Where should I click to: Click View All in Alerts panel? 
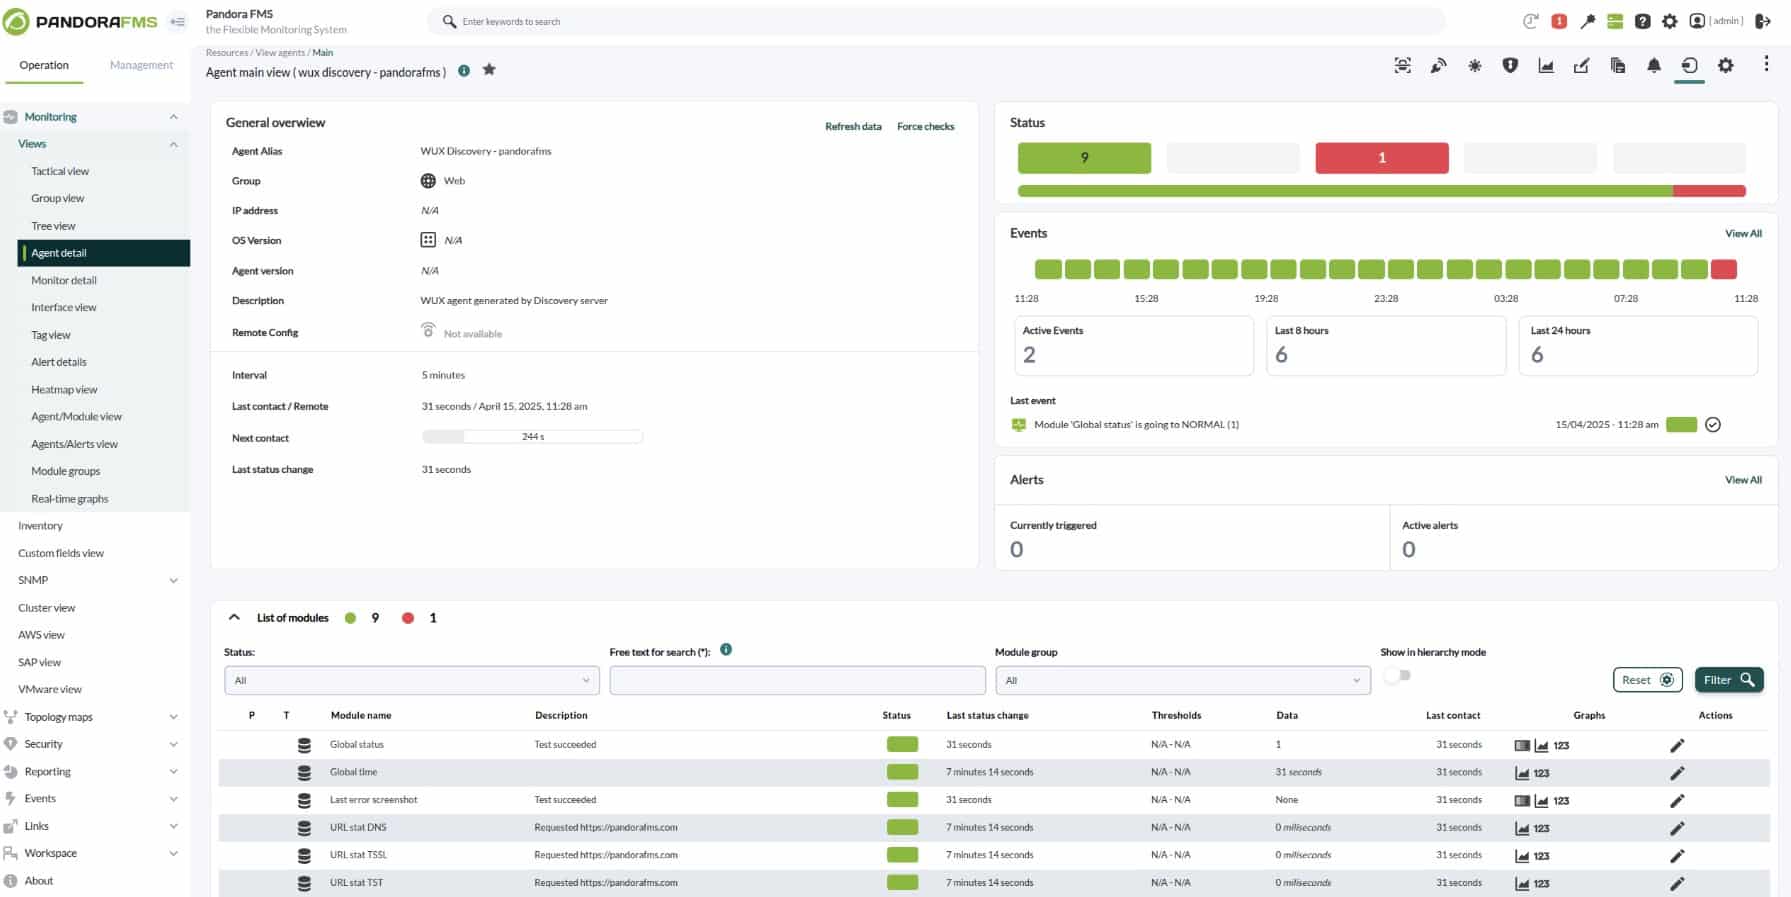pos(1743,480)
